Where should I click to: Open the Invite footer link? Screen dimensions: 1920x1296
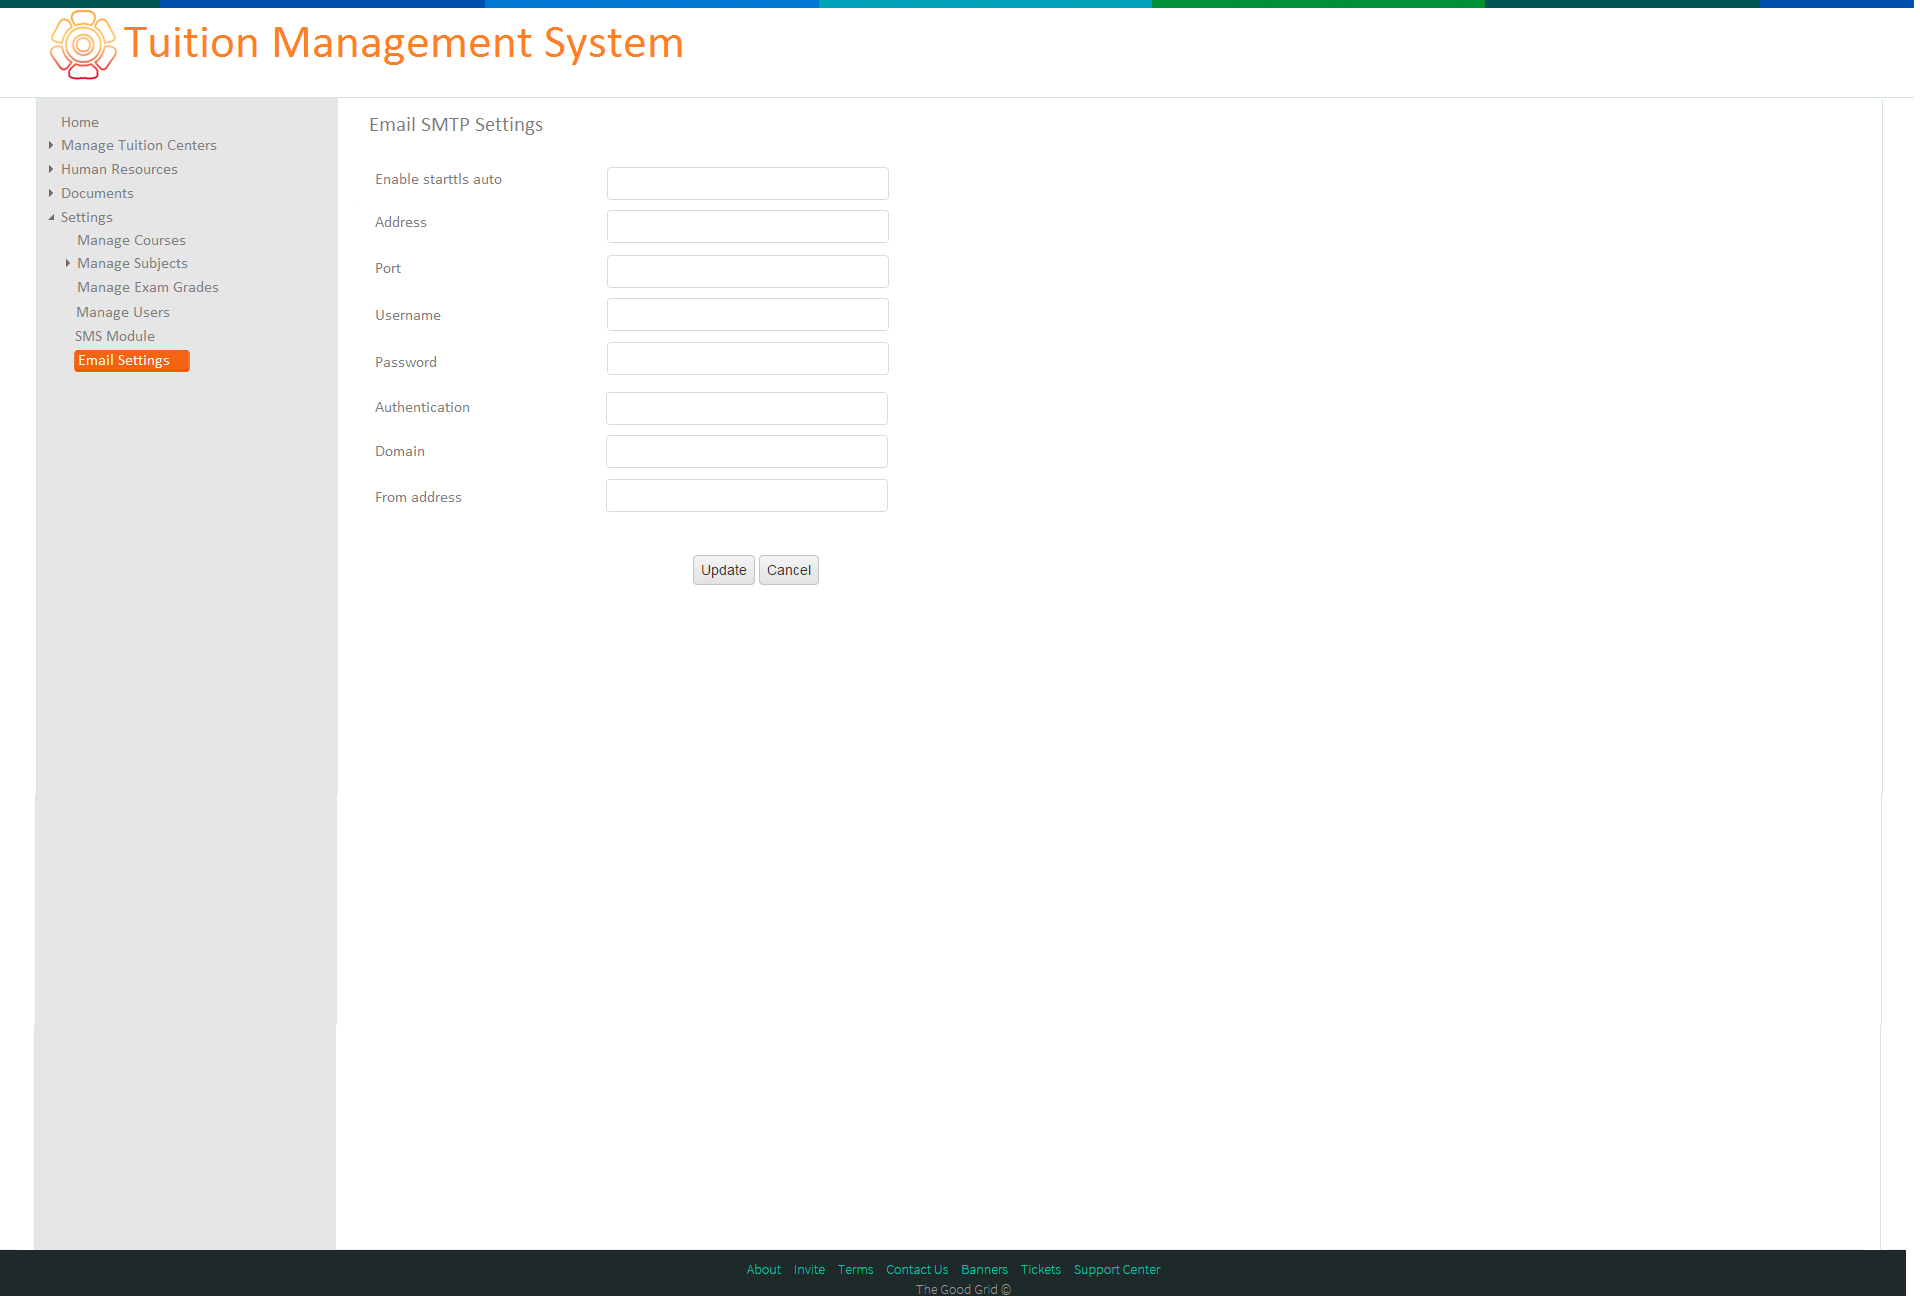(809, 1270)
